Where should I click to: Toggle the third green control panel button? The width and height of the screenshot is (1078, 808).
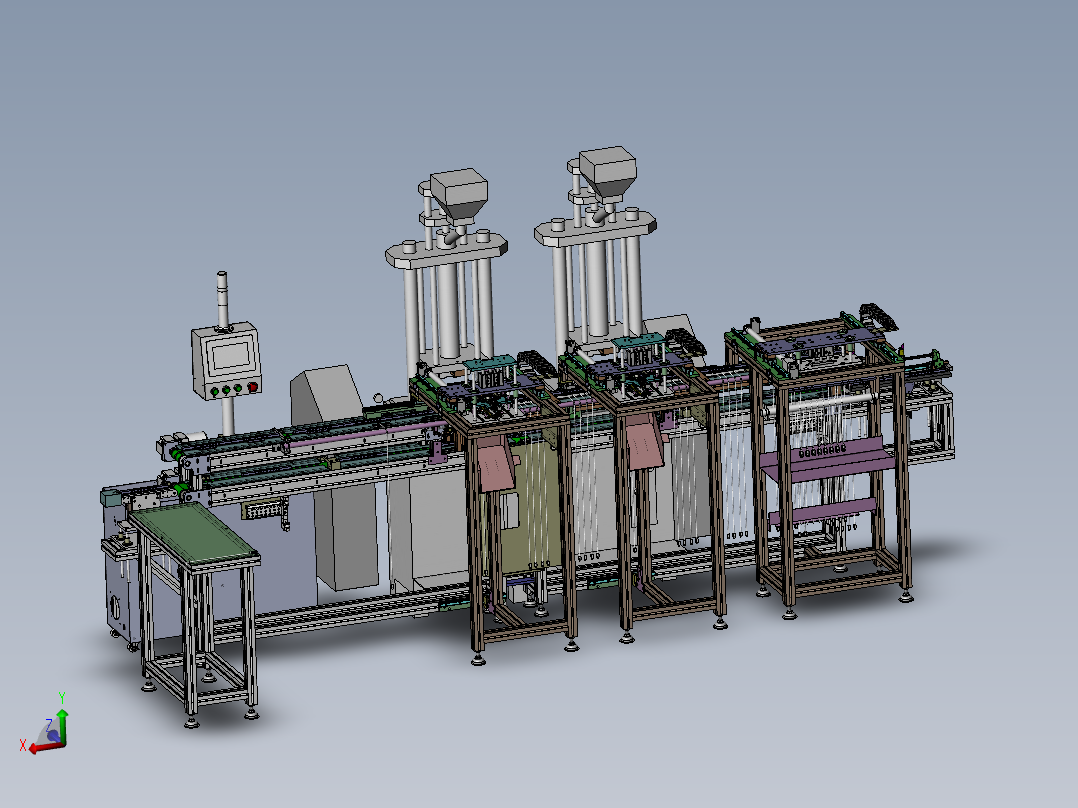(238, 389)
